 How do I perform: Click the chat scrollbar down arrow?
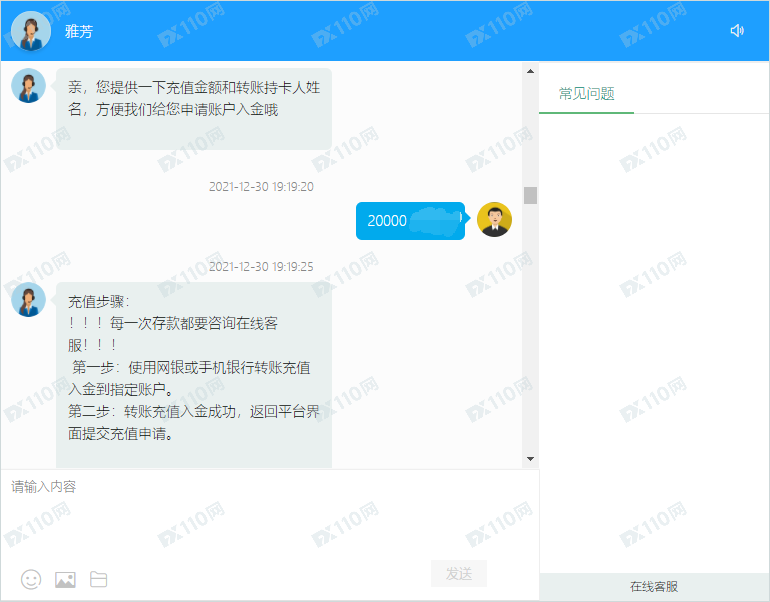[530, 458]
